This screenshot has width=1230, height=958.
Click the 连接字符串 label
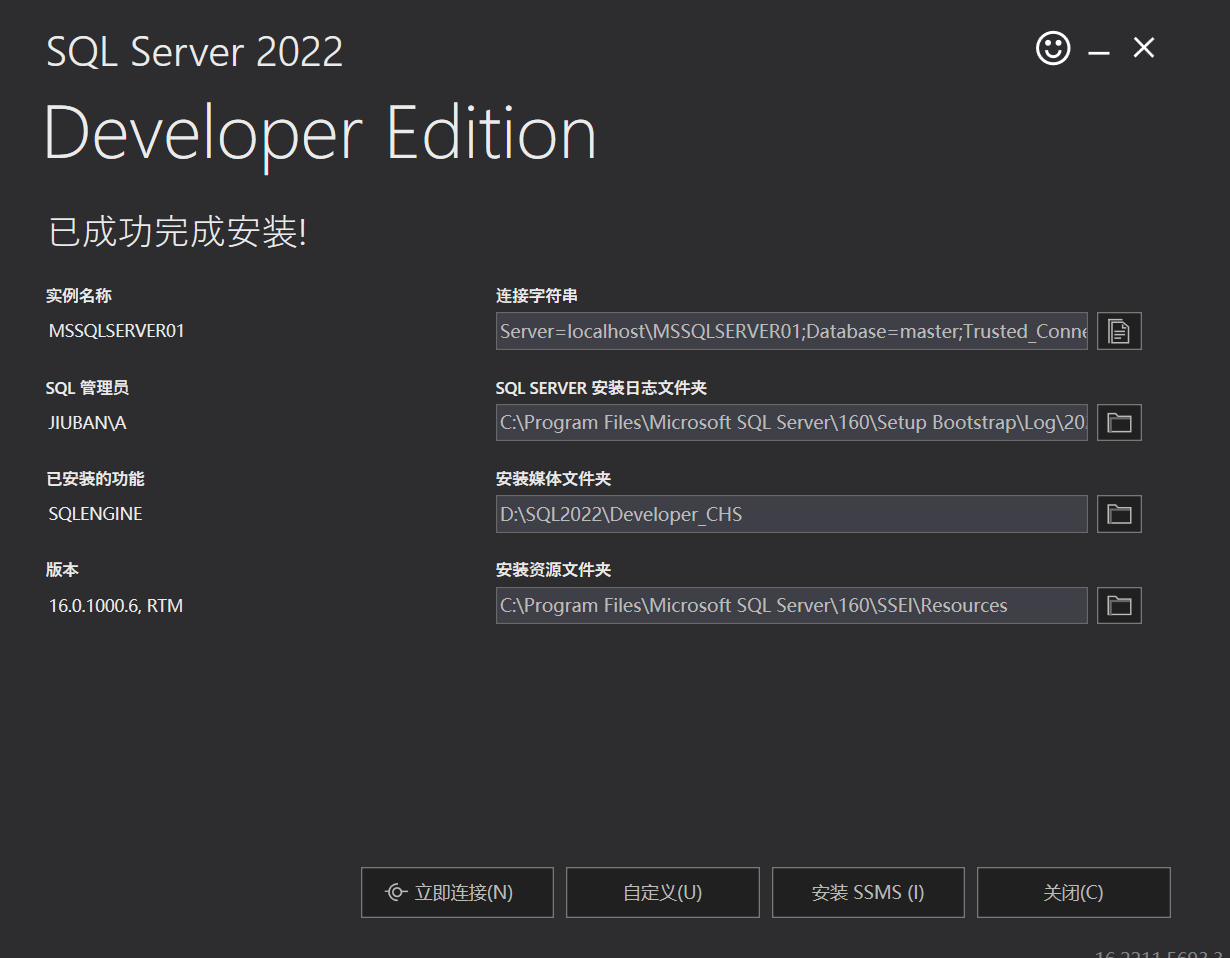[x=537, y=296]
